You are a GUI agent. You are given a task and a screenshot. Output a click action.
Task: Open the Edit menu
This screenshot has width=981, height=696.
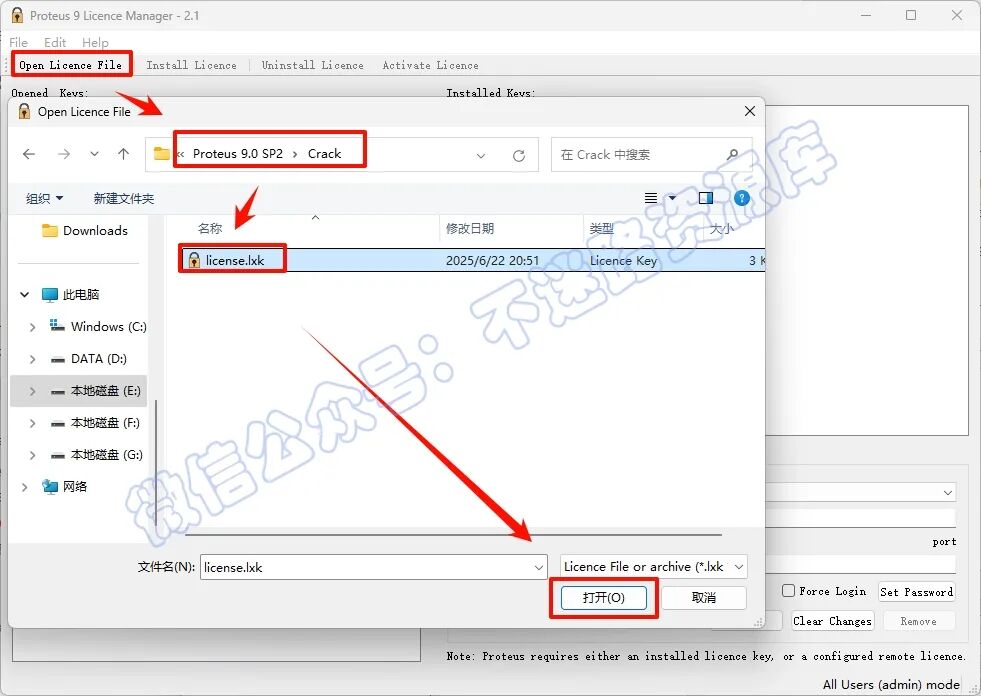[x=55, y=42]
